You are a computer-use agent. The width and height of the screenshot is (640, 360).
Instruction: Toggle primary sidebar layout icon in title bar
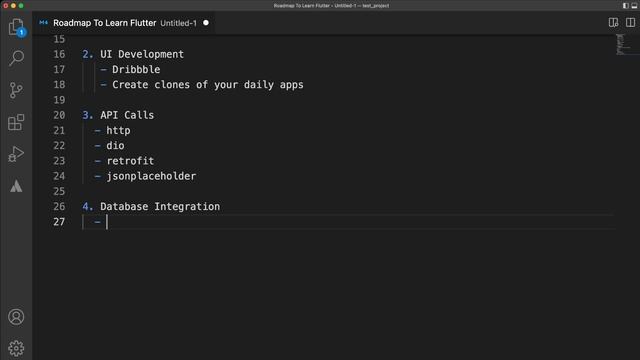pos(625,6)
